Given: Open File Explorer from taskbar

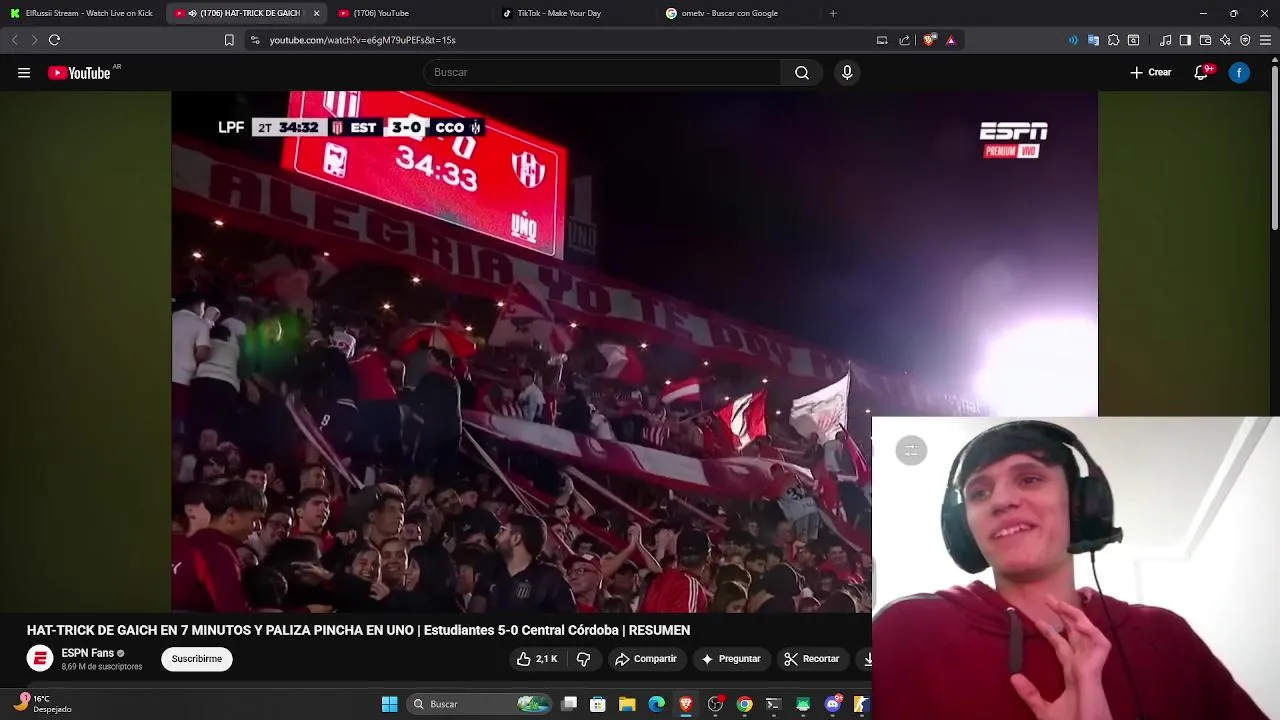Looking at the screenshot, I should pos(627,704).
